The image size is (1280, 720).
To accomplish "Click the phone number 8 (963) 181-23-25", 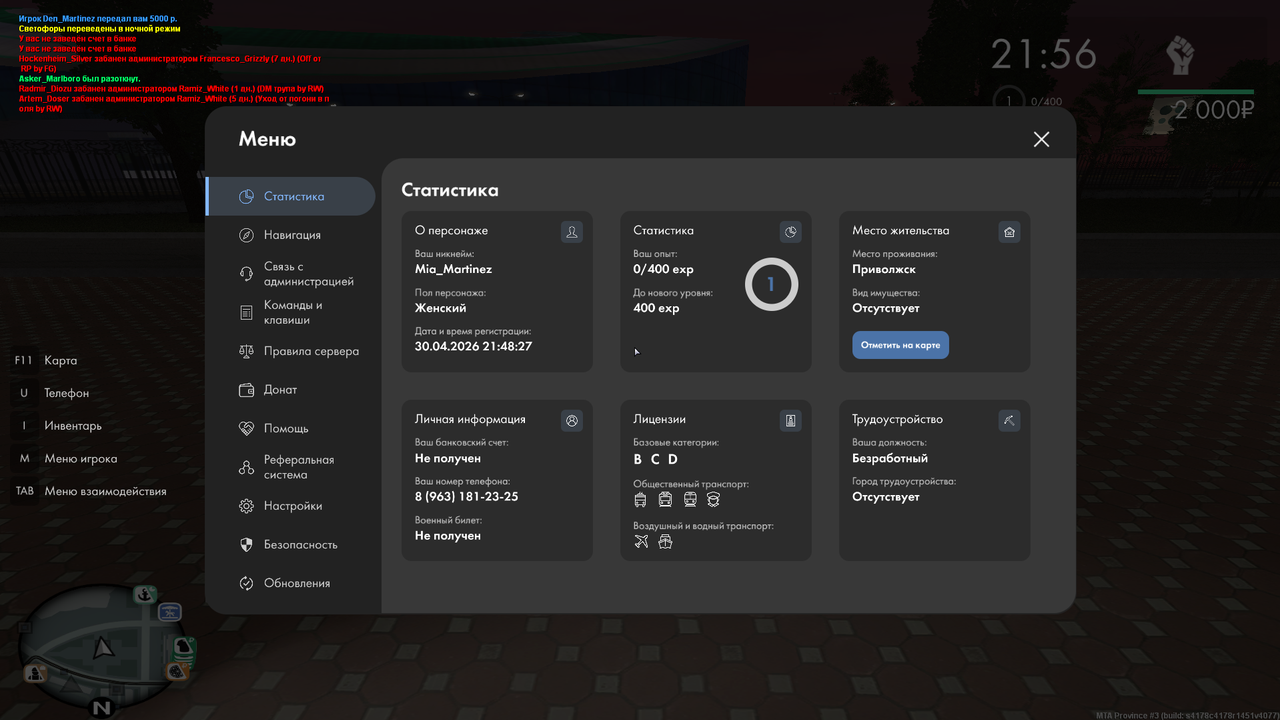I will tap(467, 497).
